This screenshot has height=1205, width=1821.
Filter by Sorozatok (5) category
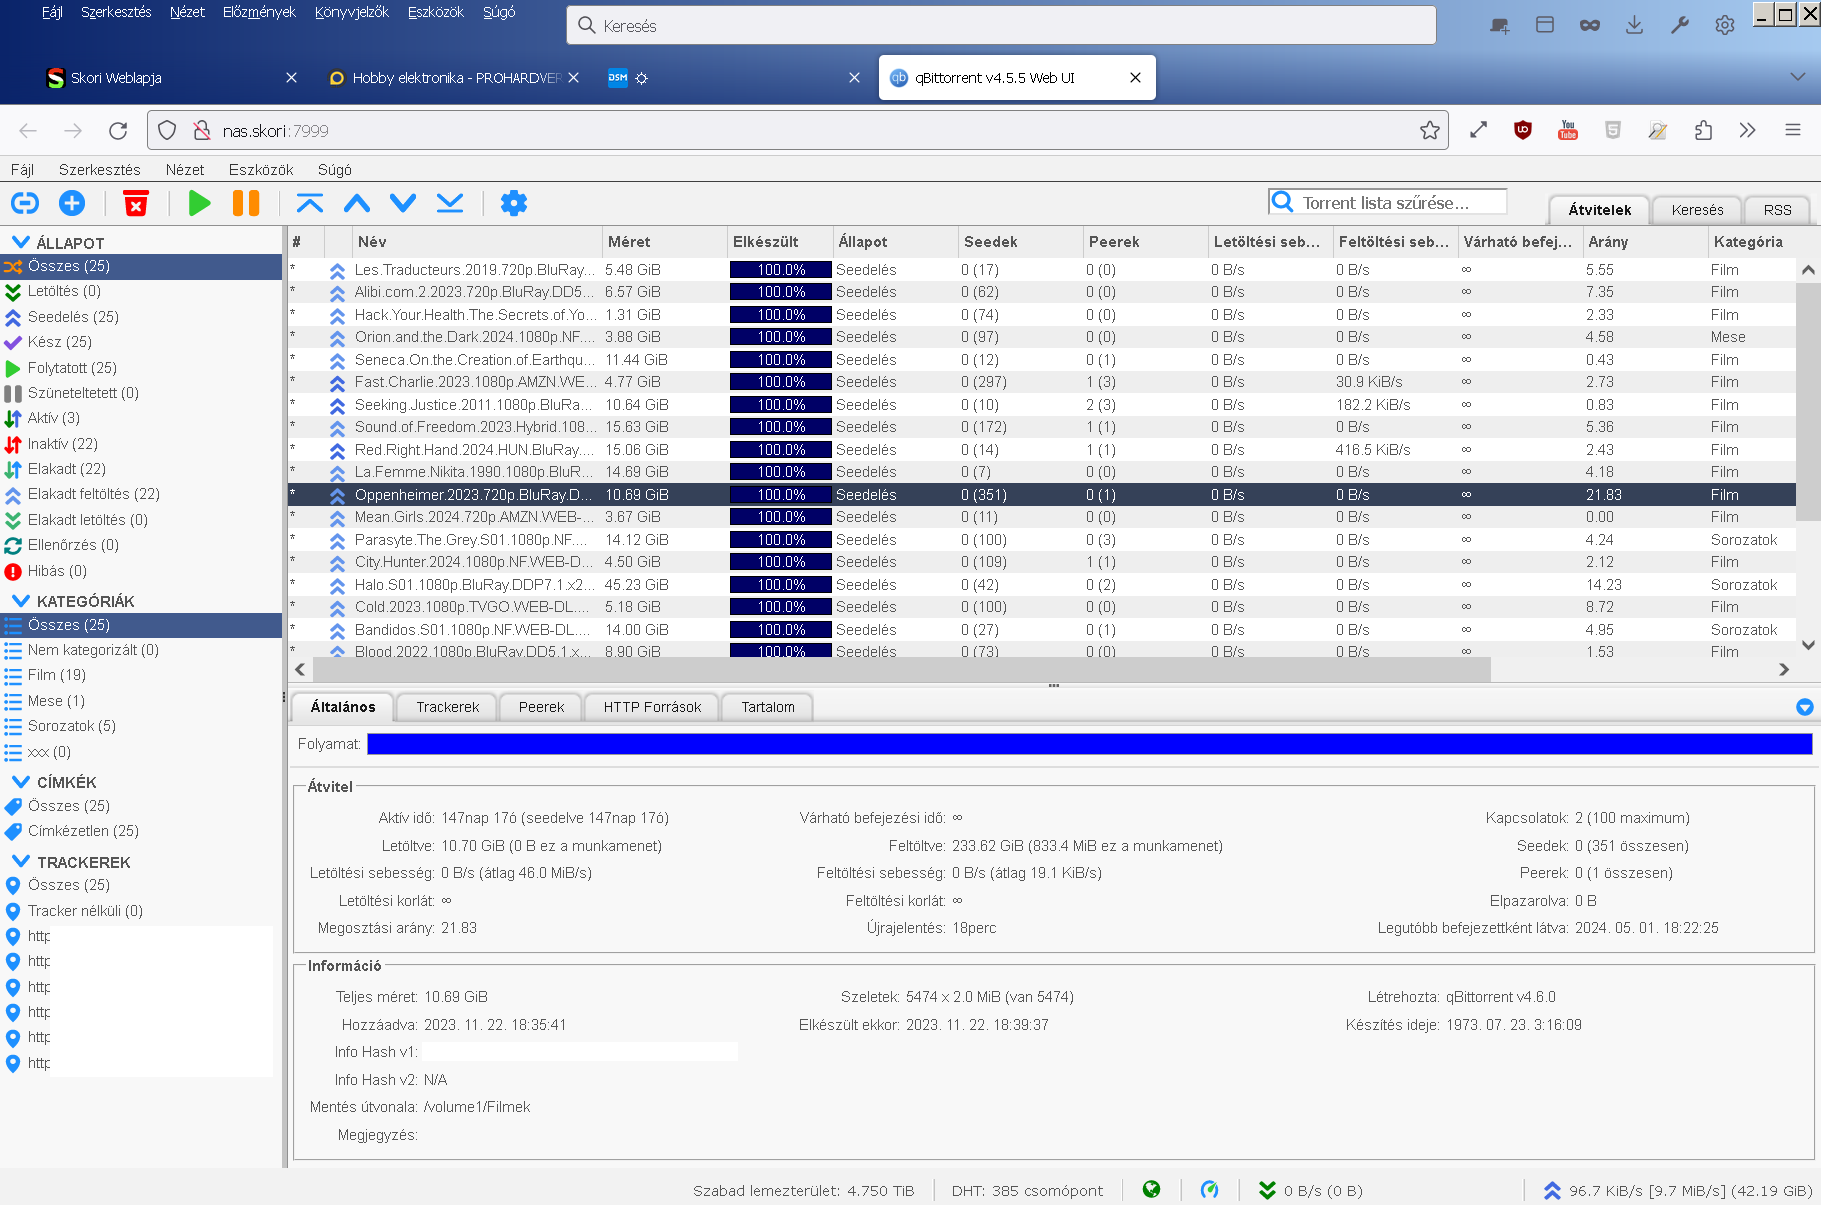(x=71, y=726)
